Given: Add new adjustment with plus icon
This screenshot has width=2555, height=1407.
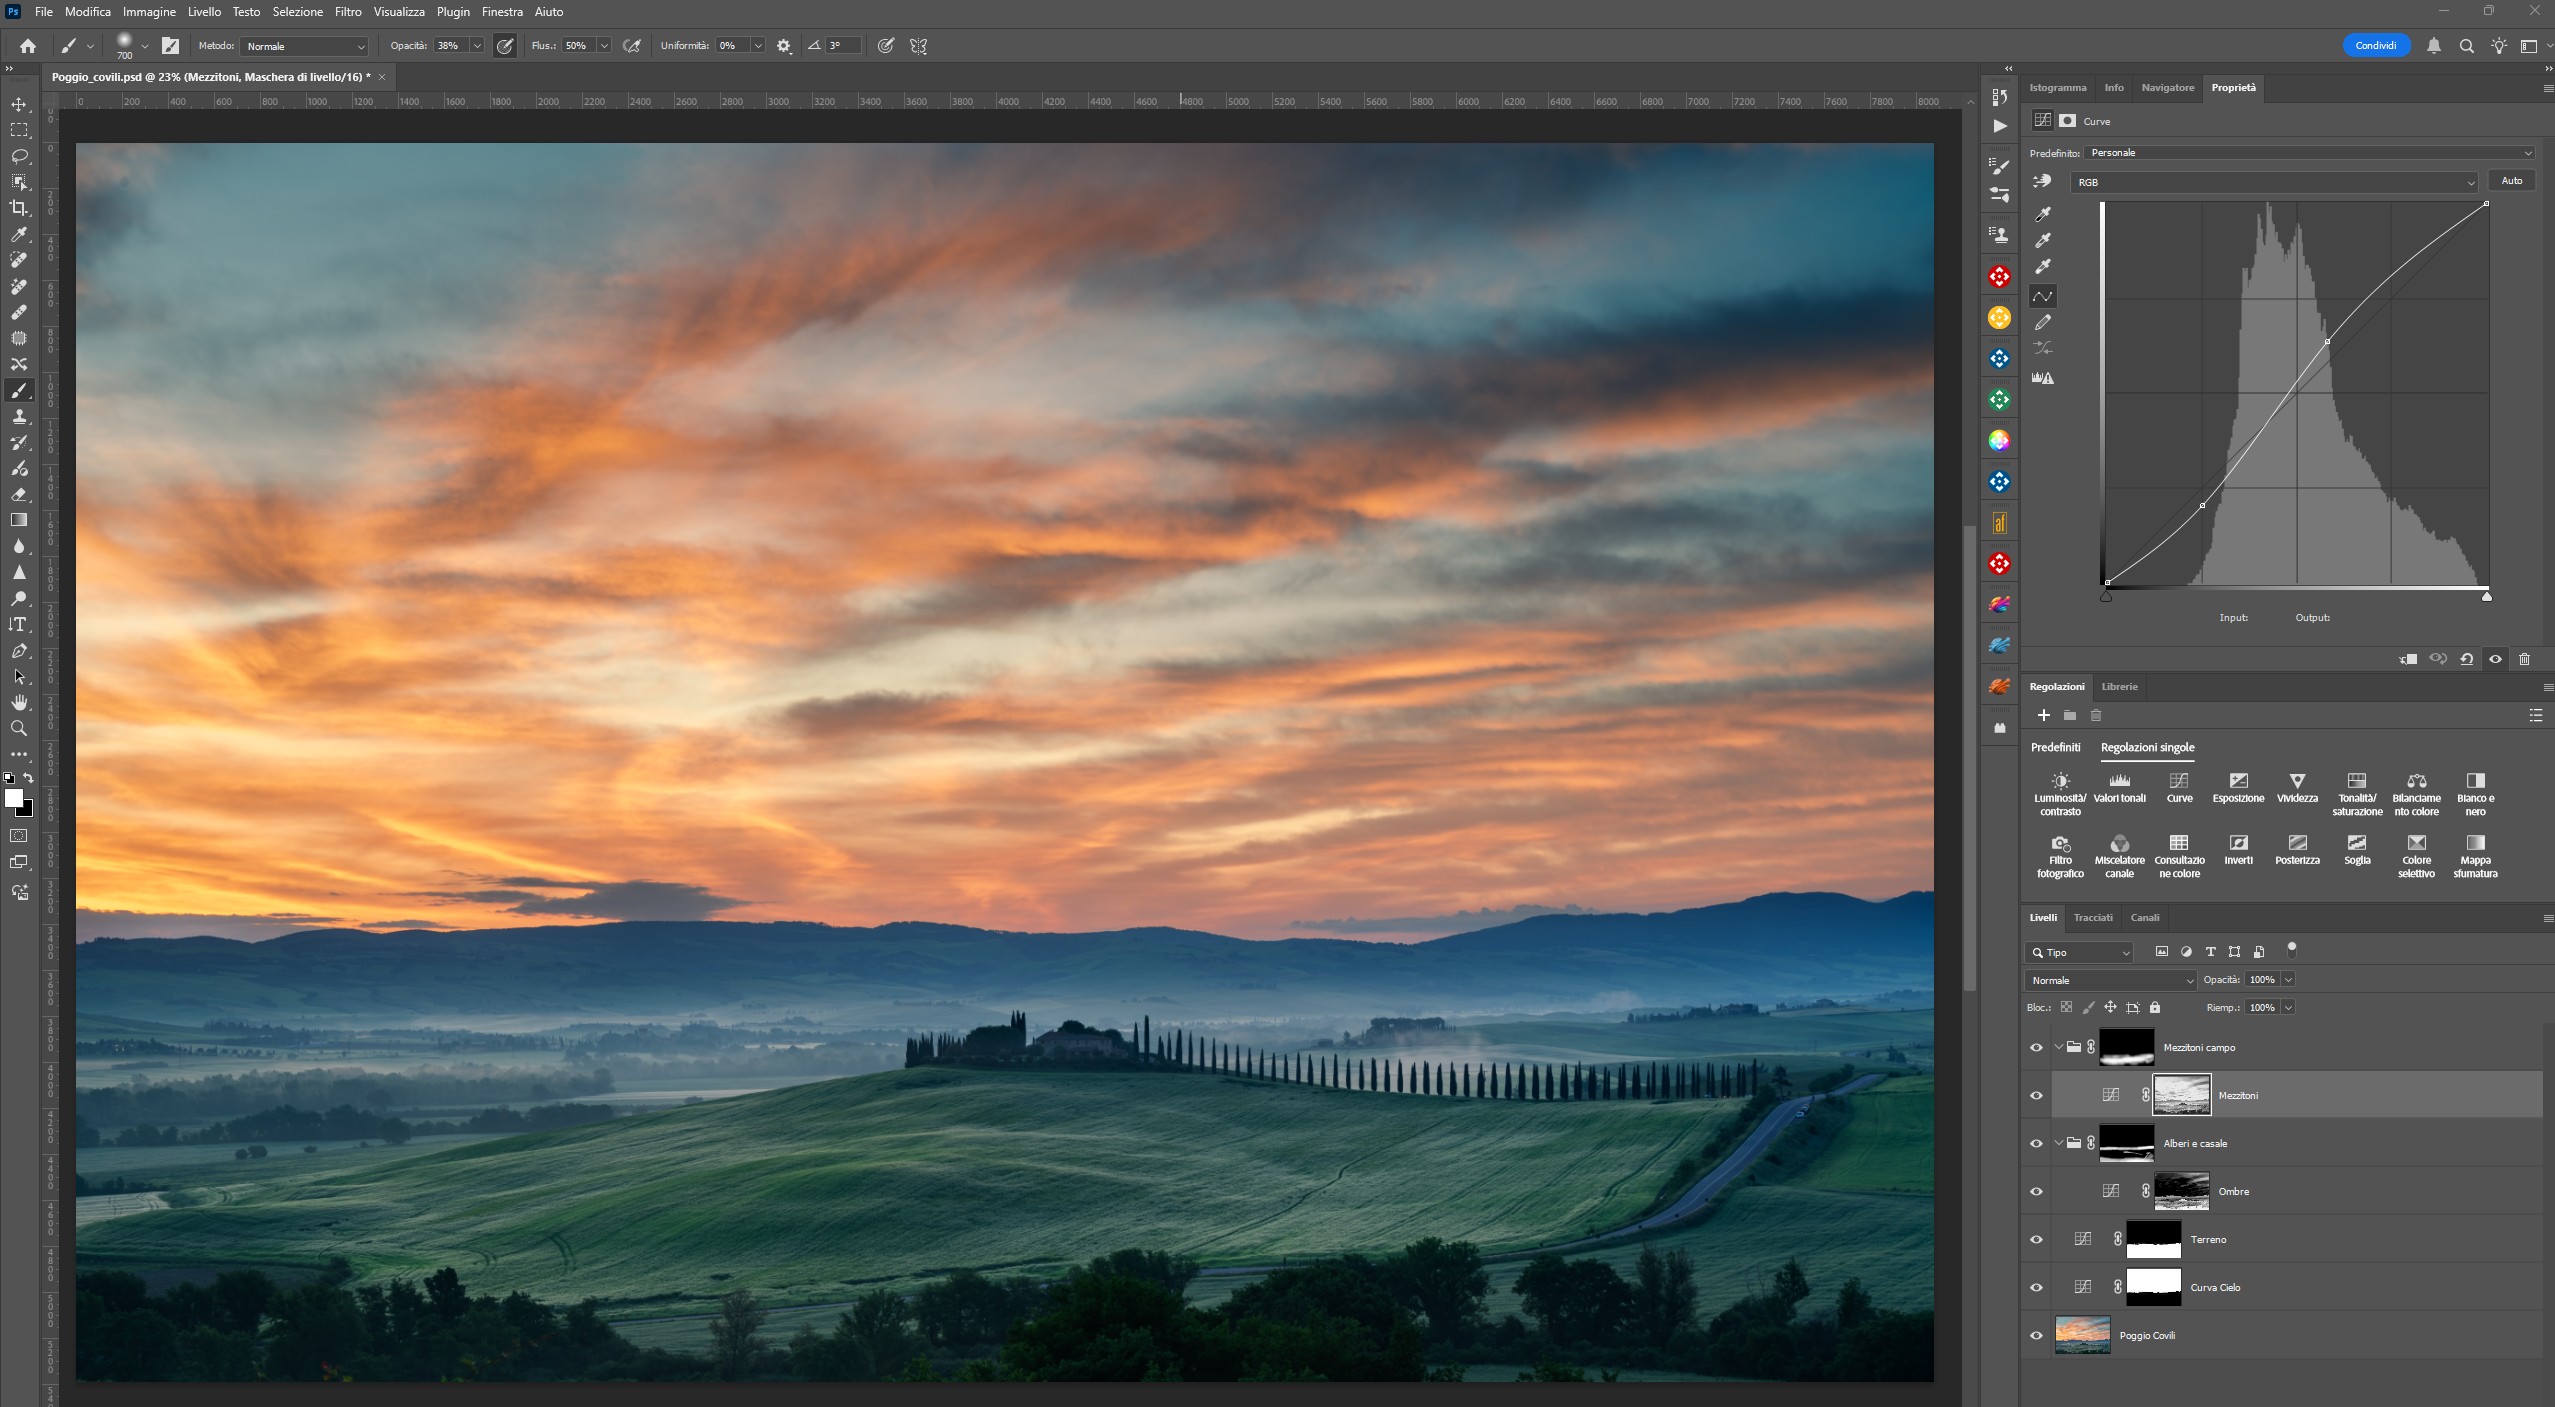Looking at the screenshot, I should coord(2044,715).
